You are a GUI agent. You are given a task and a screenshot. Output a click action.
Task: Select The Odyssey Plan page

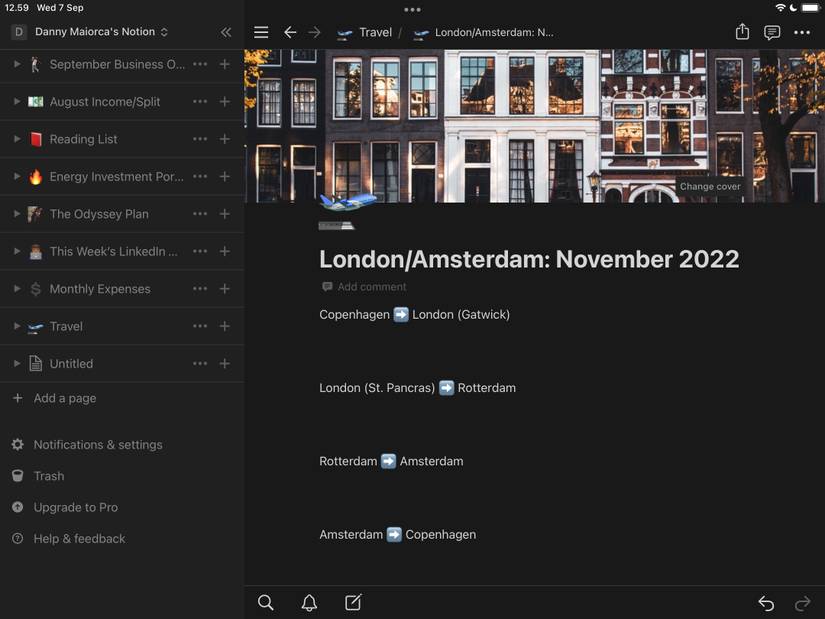point(99,214)
